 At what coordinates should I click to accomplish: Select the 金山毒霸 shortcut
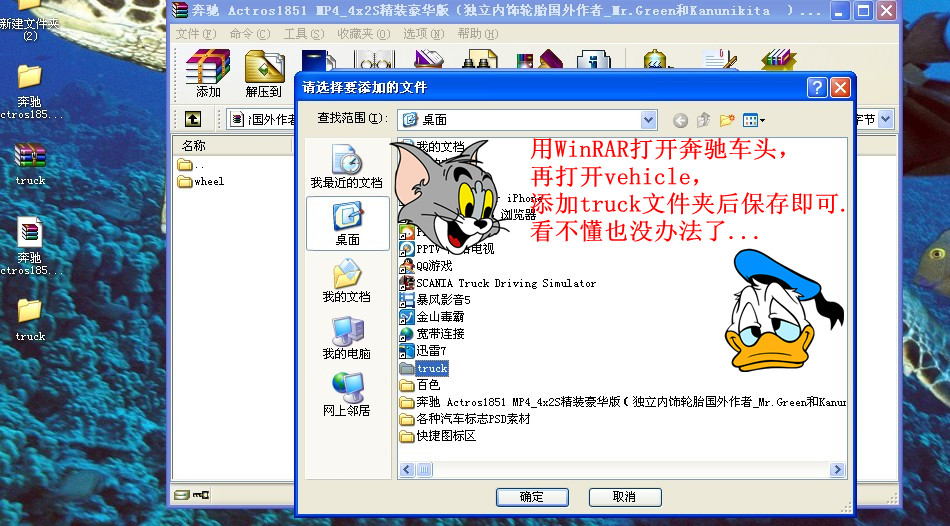[432, 317]
